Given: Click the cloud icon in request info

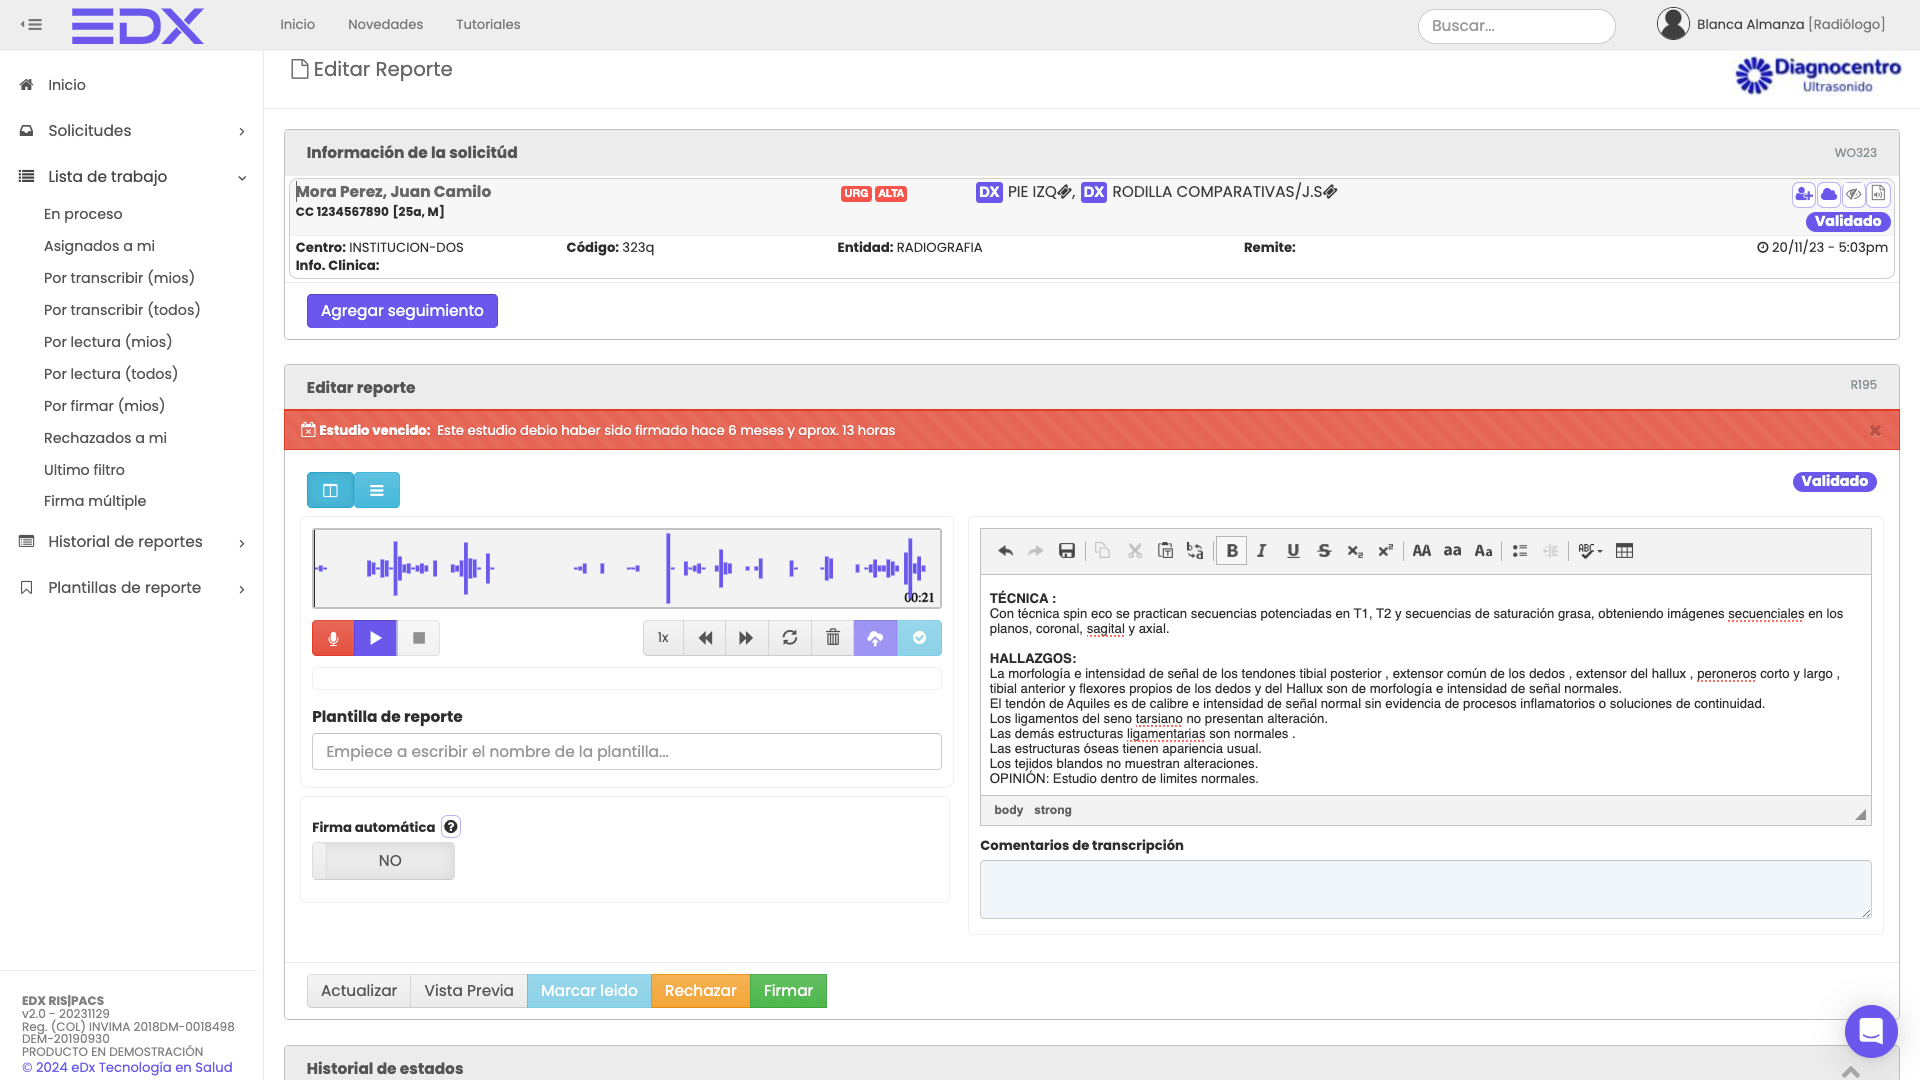Looking at the screenshot, I should click(1828, 194).
